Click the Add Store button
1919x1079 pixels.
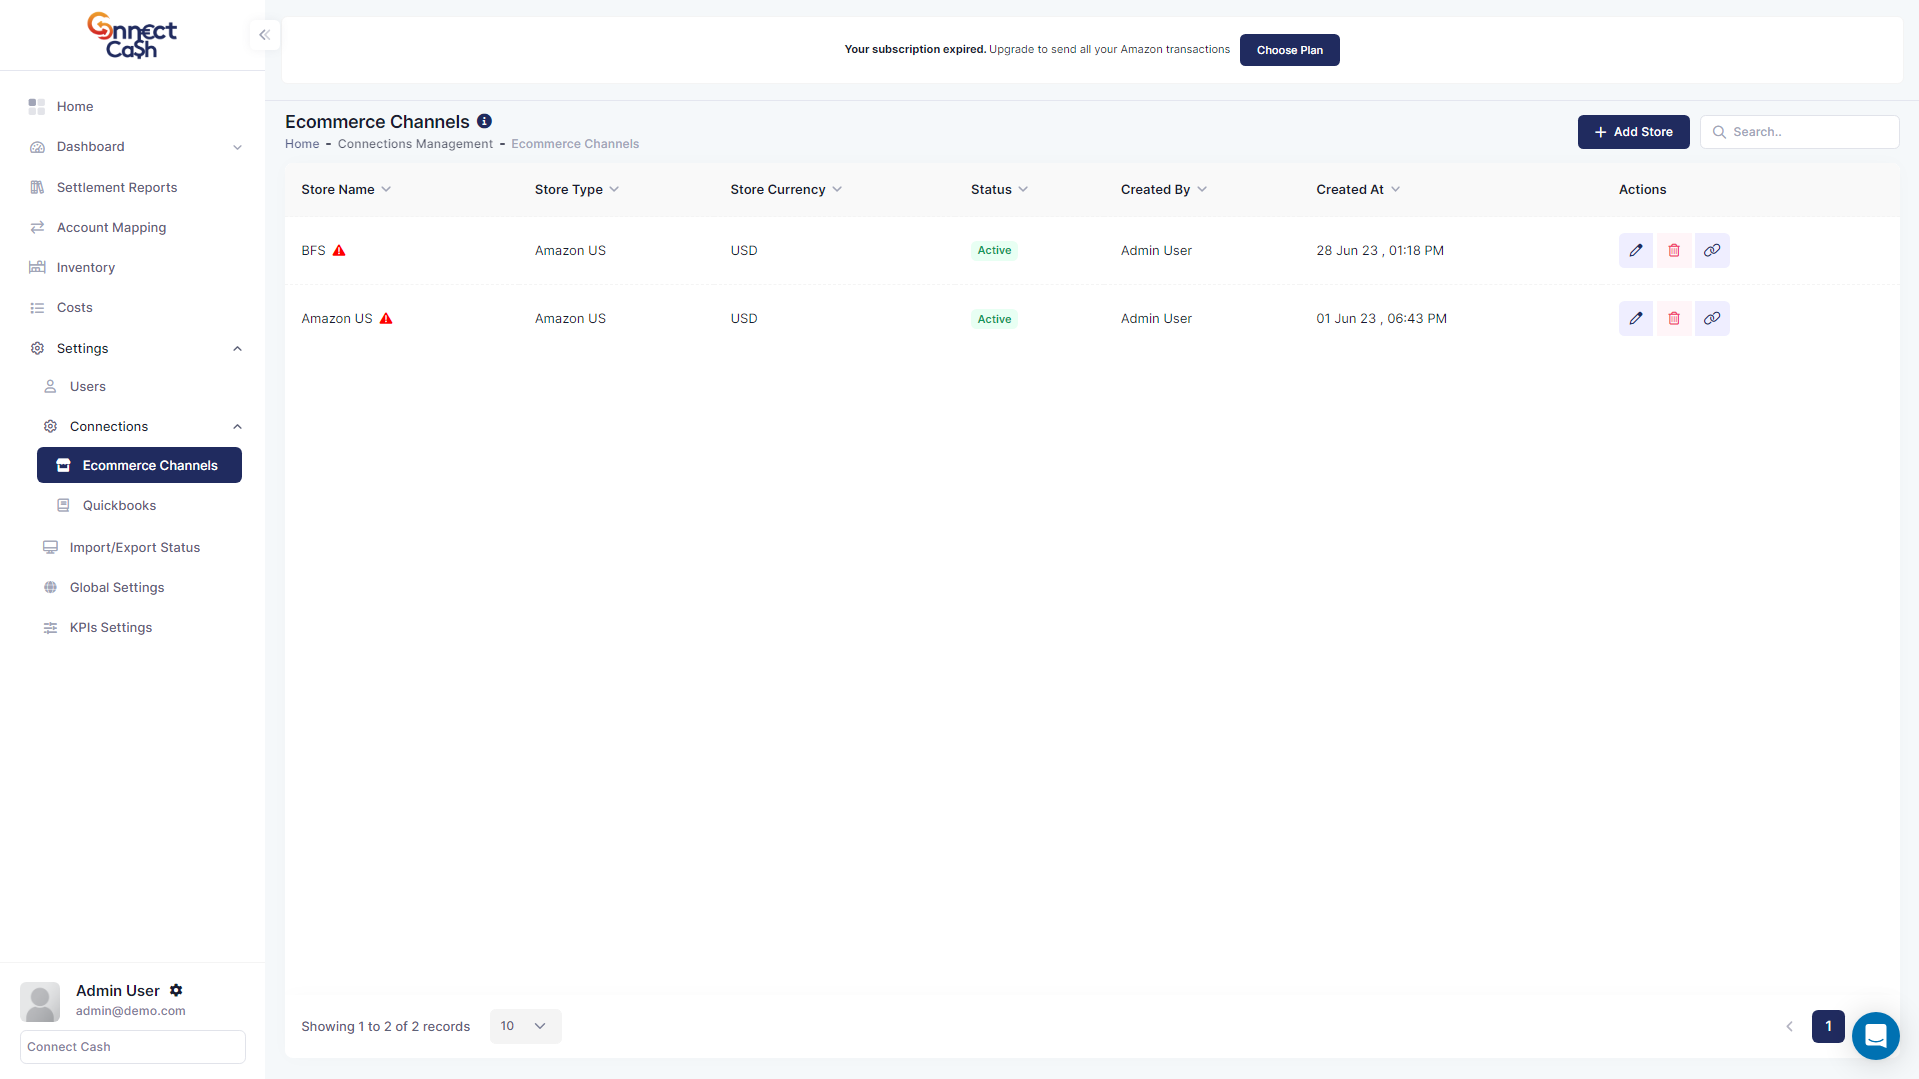(x=1633, y=132)
